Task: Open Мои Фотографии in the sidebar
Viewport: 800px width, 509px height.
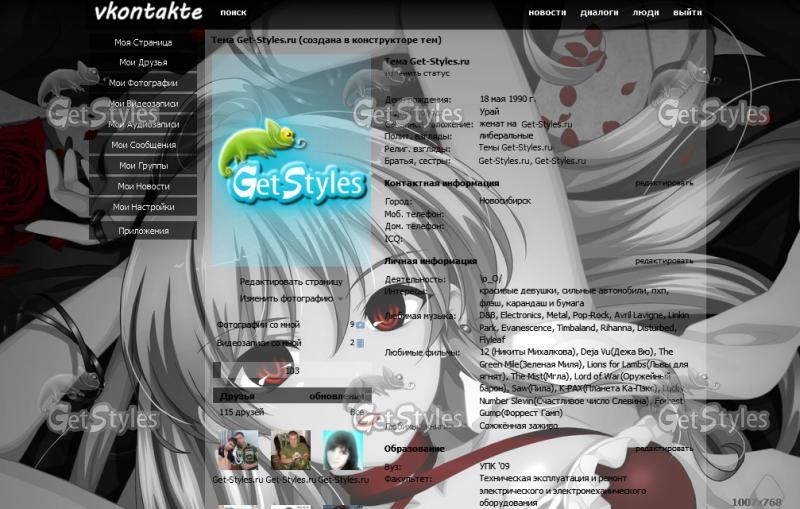Action: click(143, 83)
